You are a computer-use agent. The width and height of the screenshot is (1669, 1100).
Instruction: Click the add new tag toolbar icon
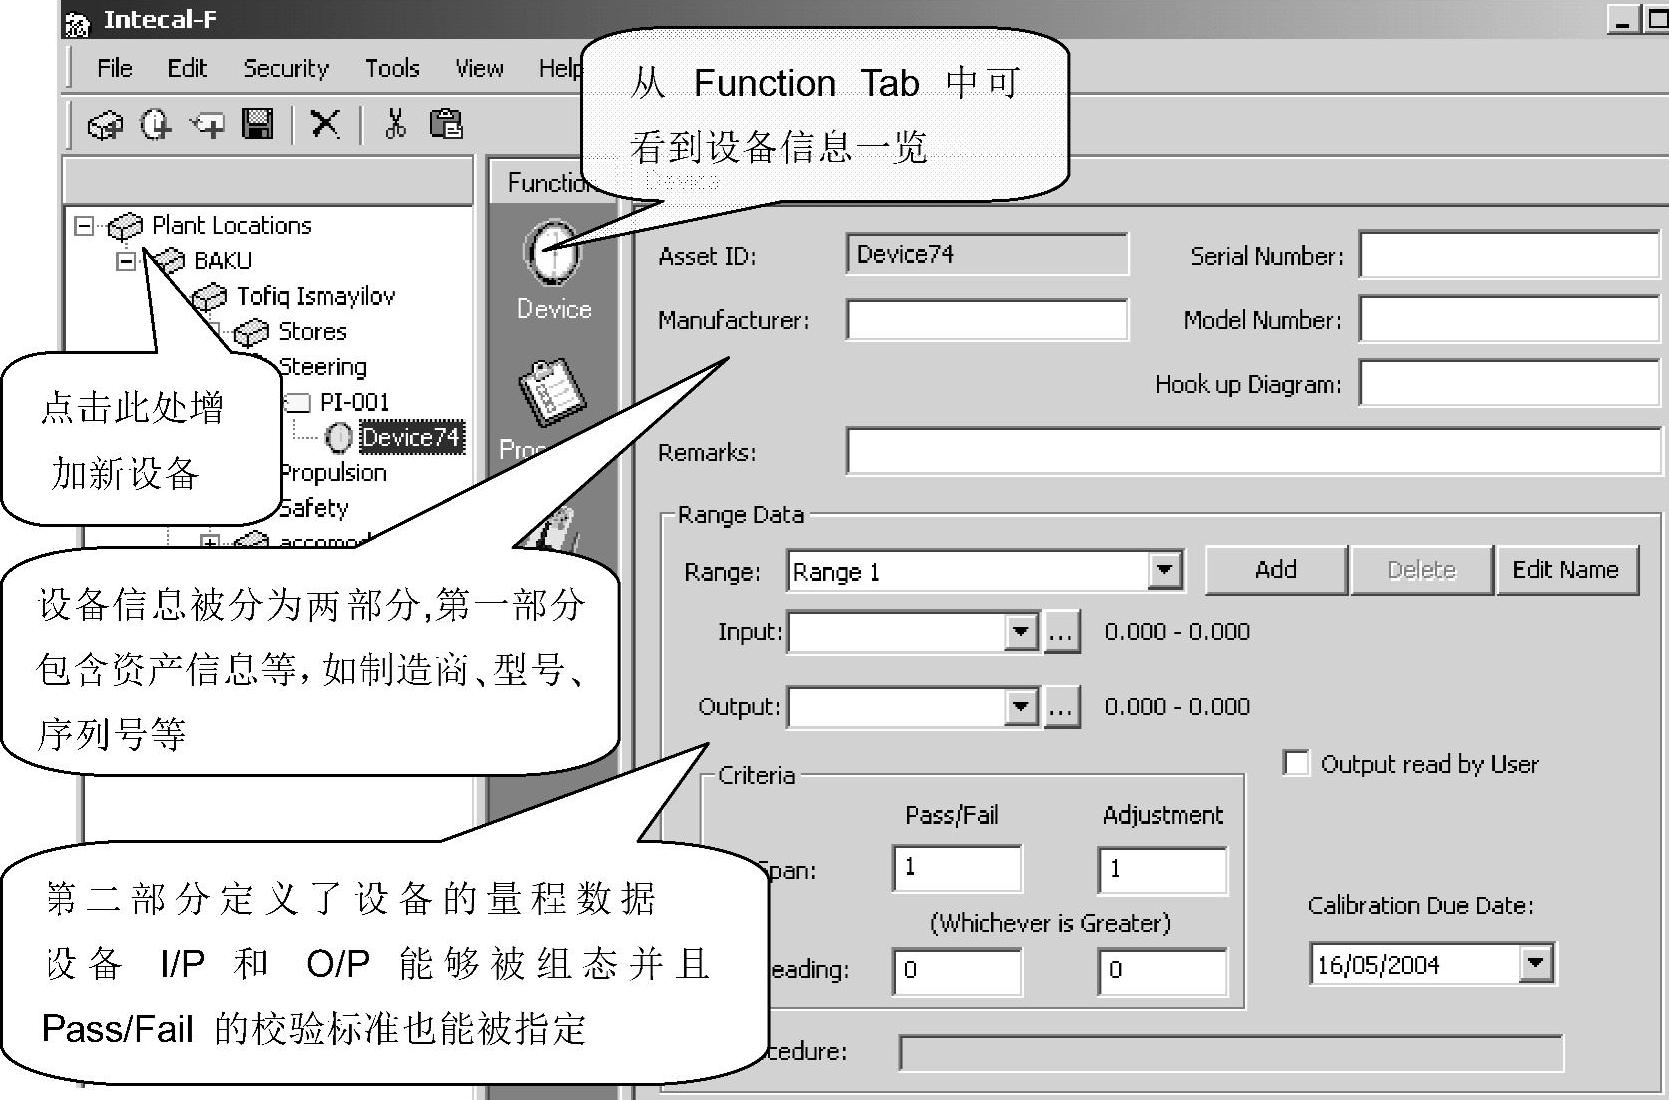click(x=208, y=125)
